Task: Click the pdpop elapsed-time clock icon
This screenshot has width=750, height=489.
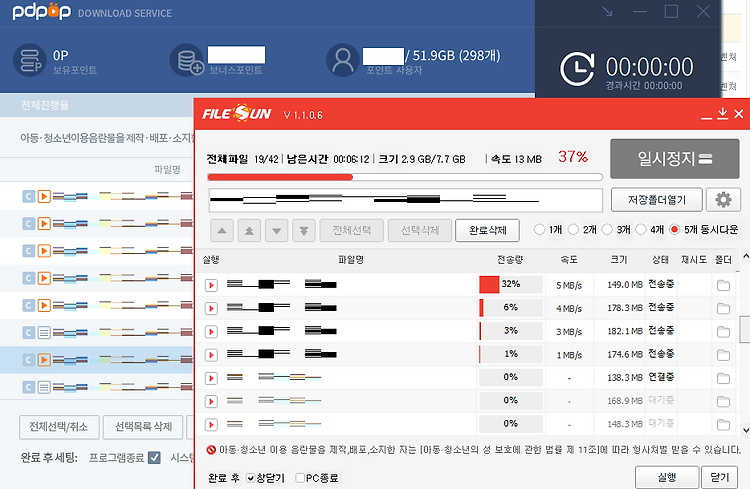Action: [x=577, y=69]
